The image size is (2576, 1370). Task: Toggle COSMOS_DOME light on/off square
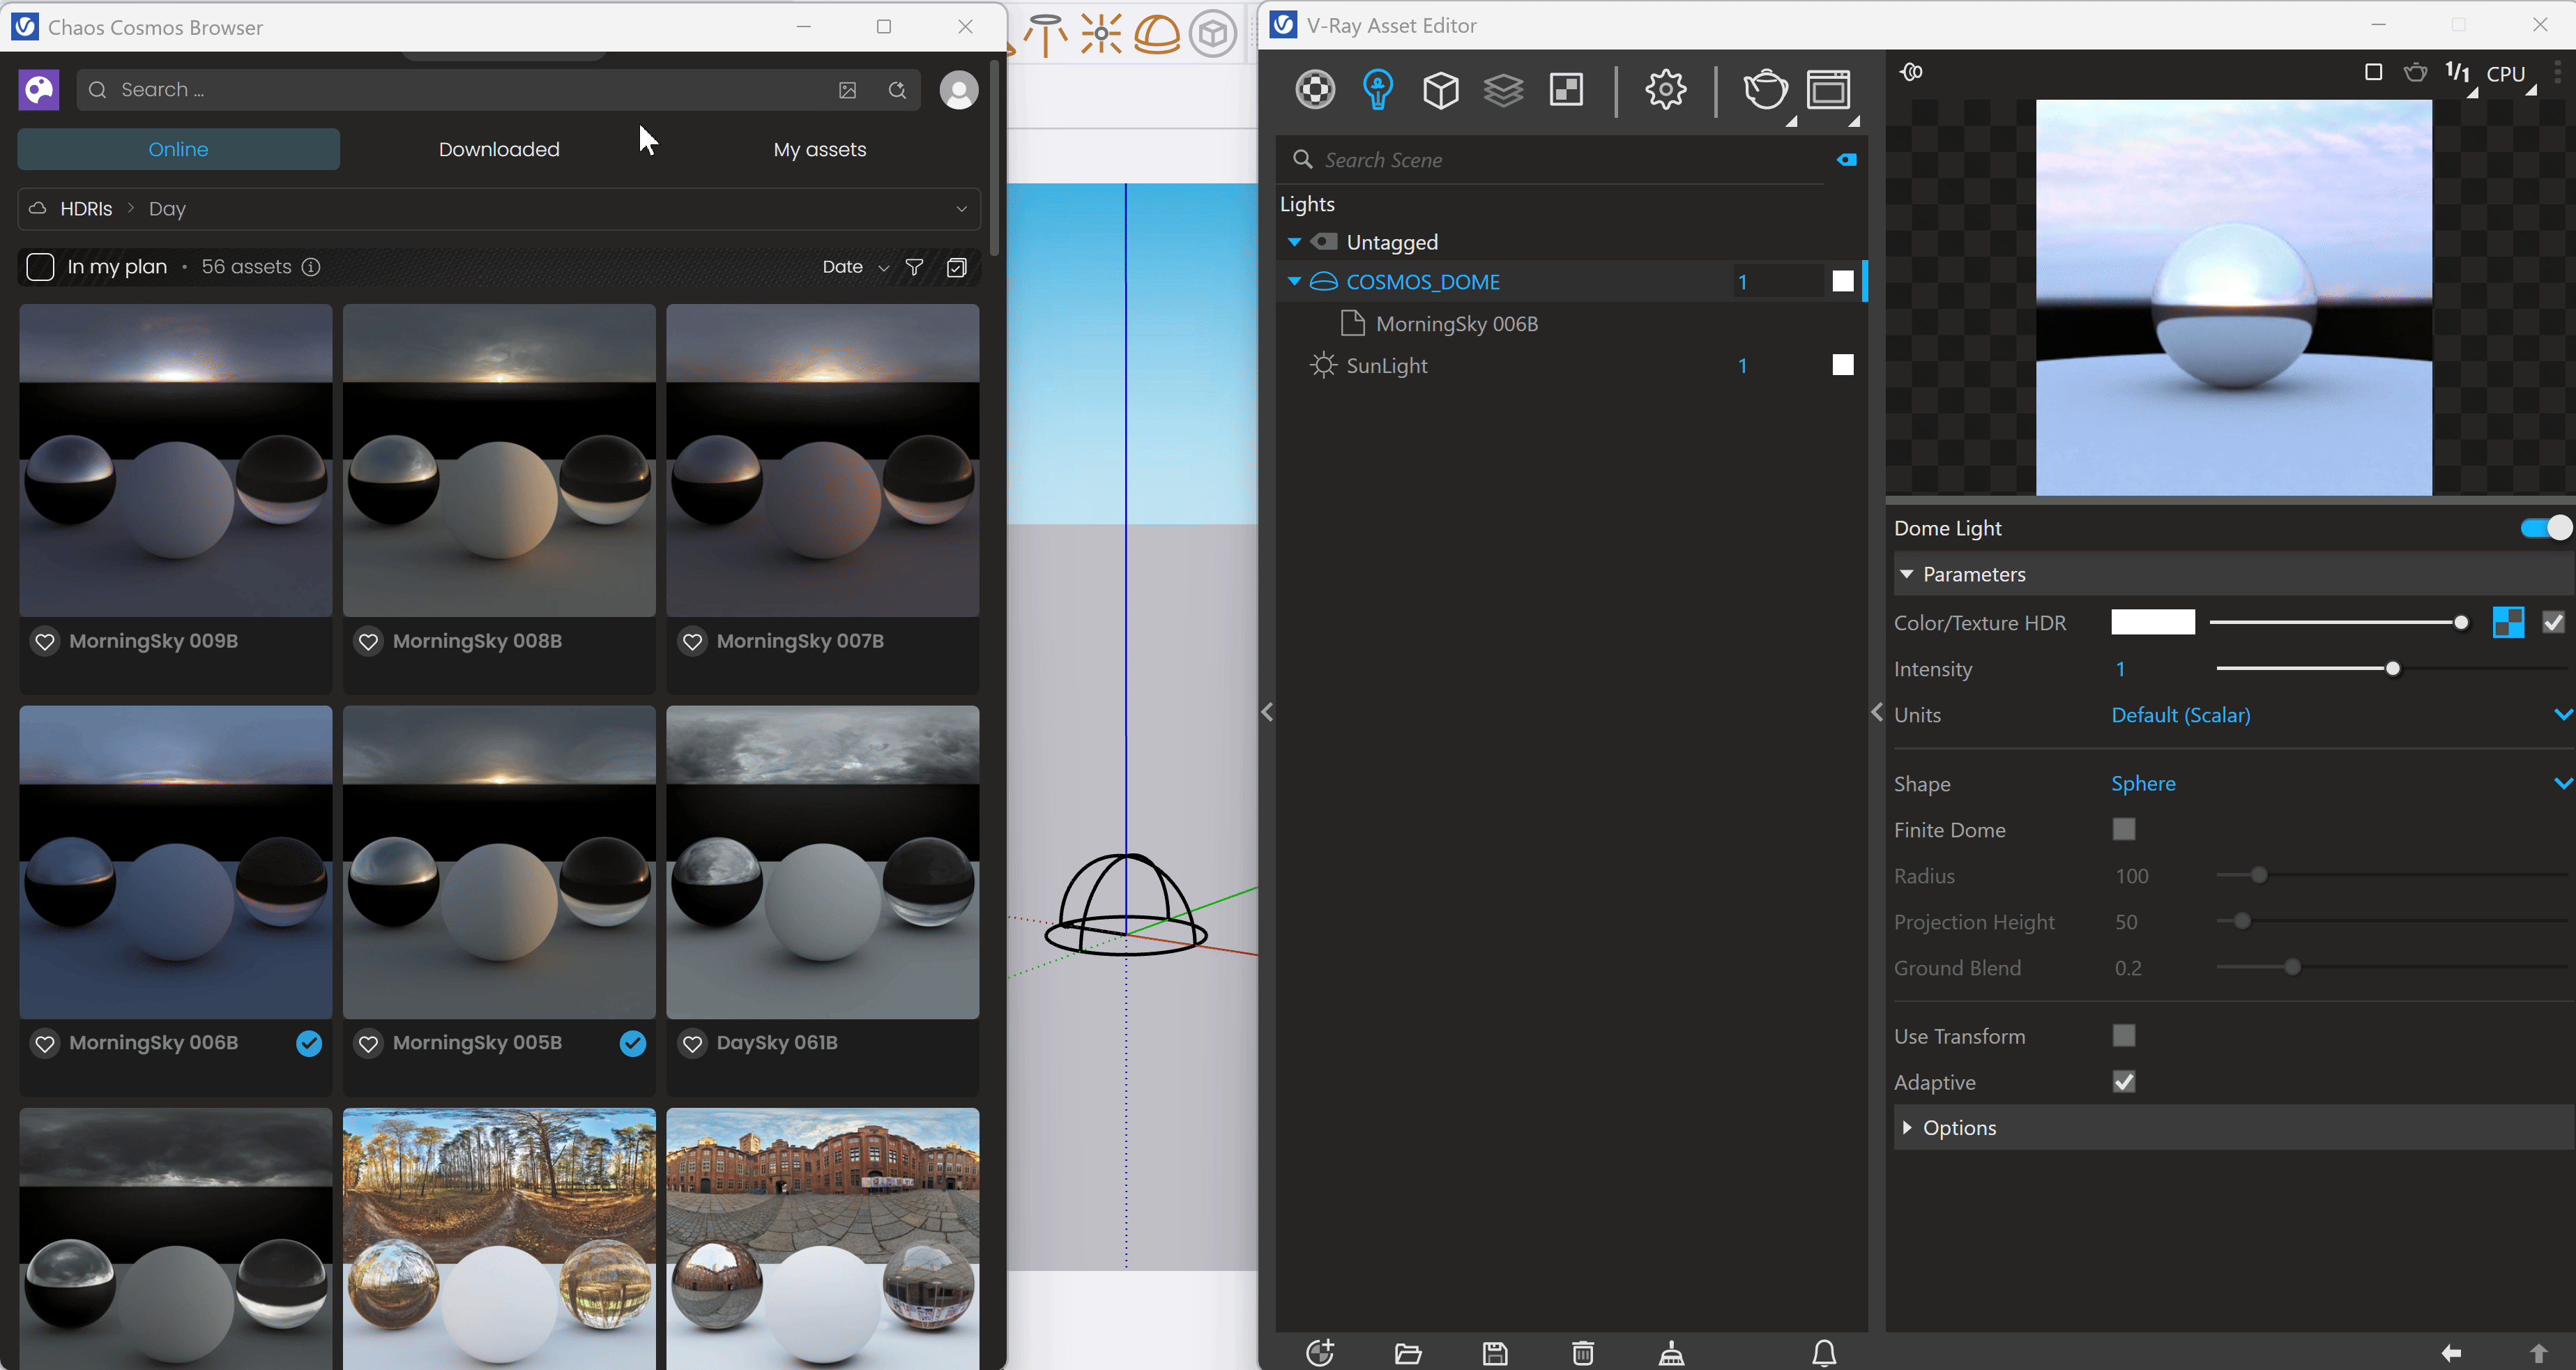(1842, 282)
